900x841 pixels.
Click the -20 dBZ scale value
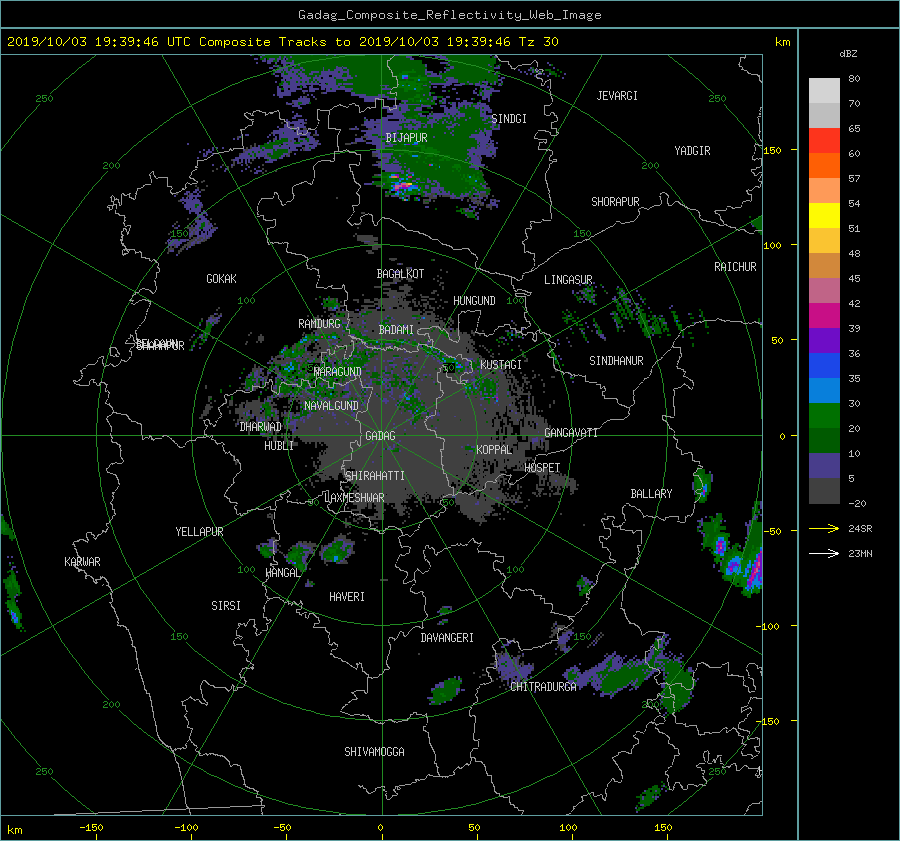click(x=857, y=503)
